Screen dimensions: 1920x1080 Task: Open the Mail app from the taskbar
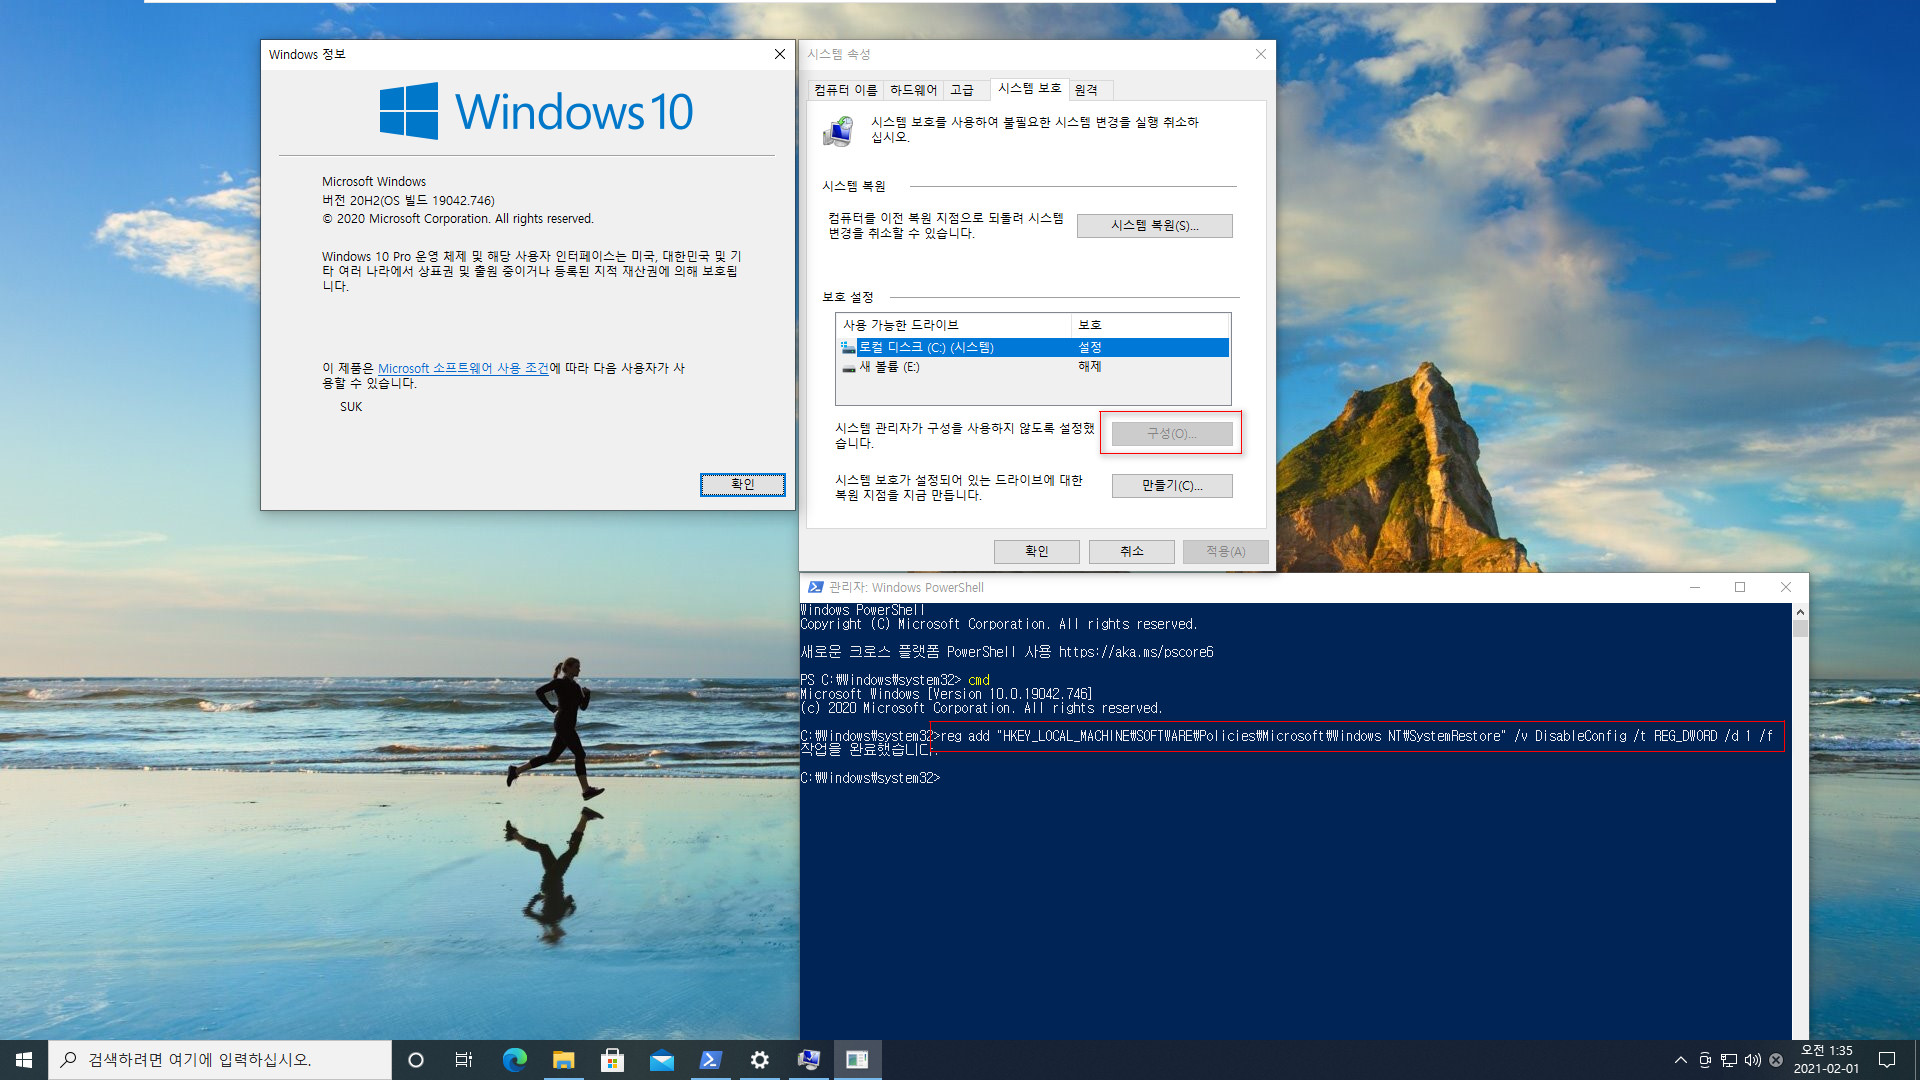tap(661, 1060)
